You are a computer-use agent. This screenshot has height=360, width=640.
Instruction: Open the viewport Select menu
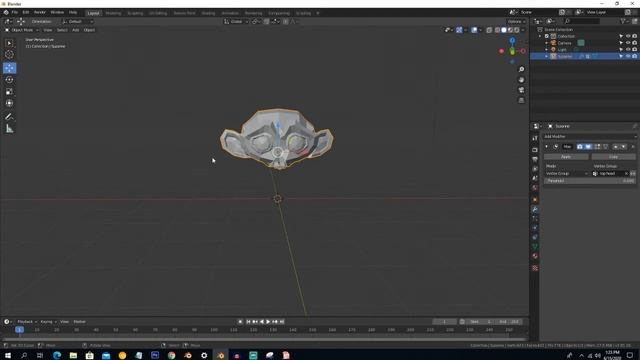62,30
